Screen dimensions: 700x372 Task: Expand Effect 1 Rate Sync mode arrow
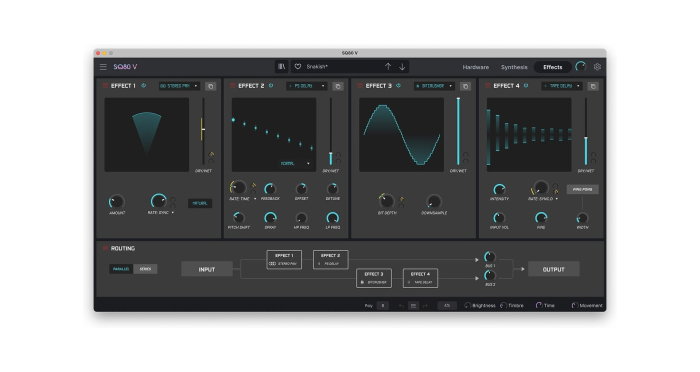[x=173, y=213]
